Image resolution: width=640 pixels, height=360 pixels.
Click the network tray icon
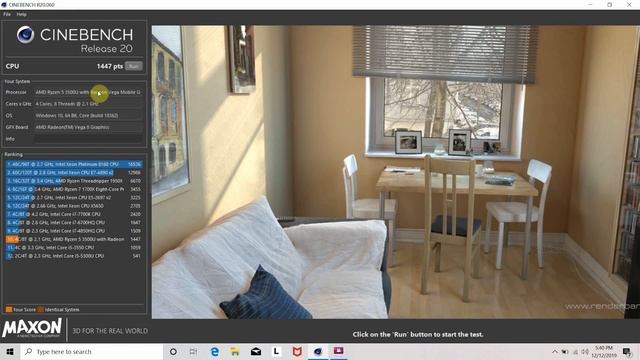576,351
